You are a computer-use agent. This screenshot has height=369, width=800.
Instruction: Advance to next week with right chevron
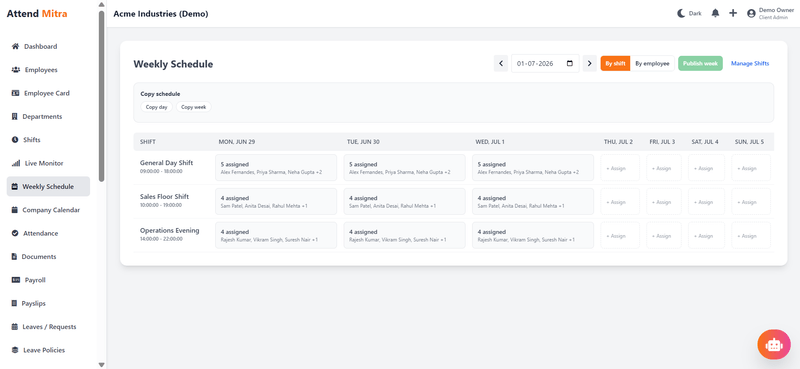(x=589, y=64)
